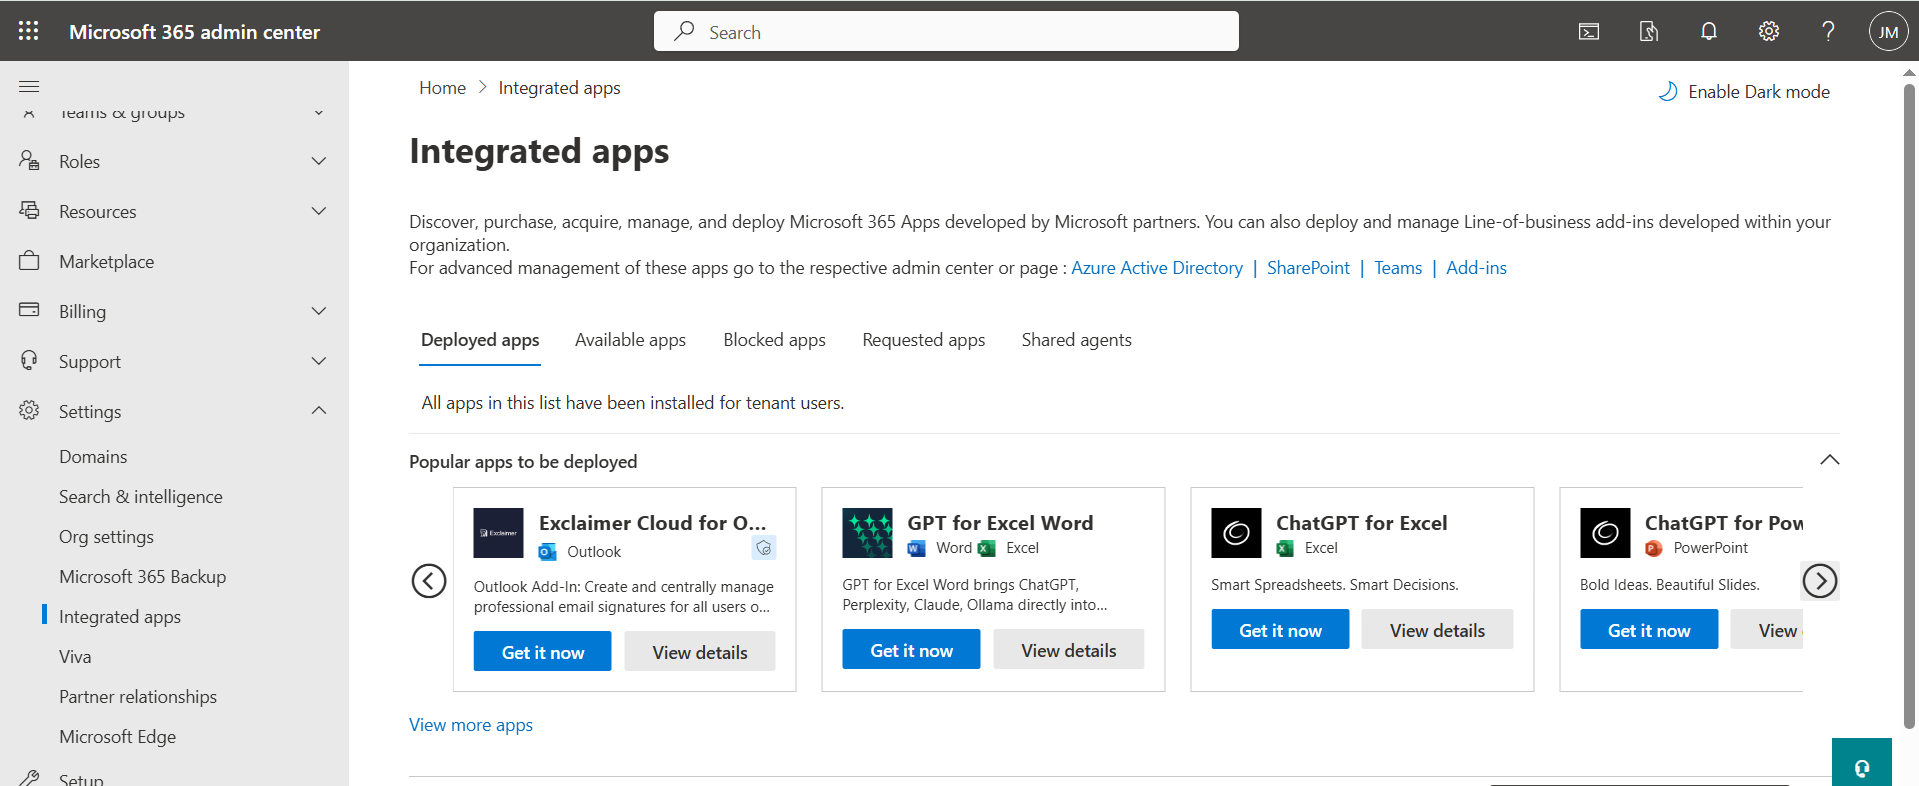
Task: Switch to Shared agents tab
Action: pyautogui.click(x=1076, y=340)
